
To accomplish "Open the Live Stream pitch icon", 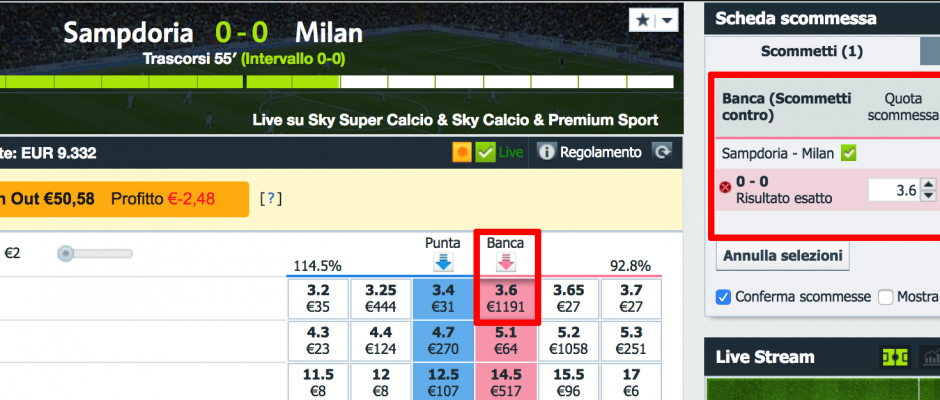I will coord(893,357).
